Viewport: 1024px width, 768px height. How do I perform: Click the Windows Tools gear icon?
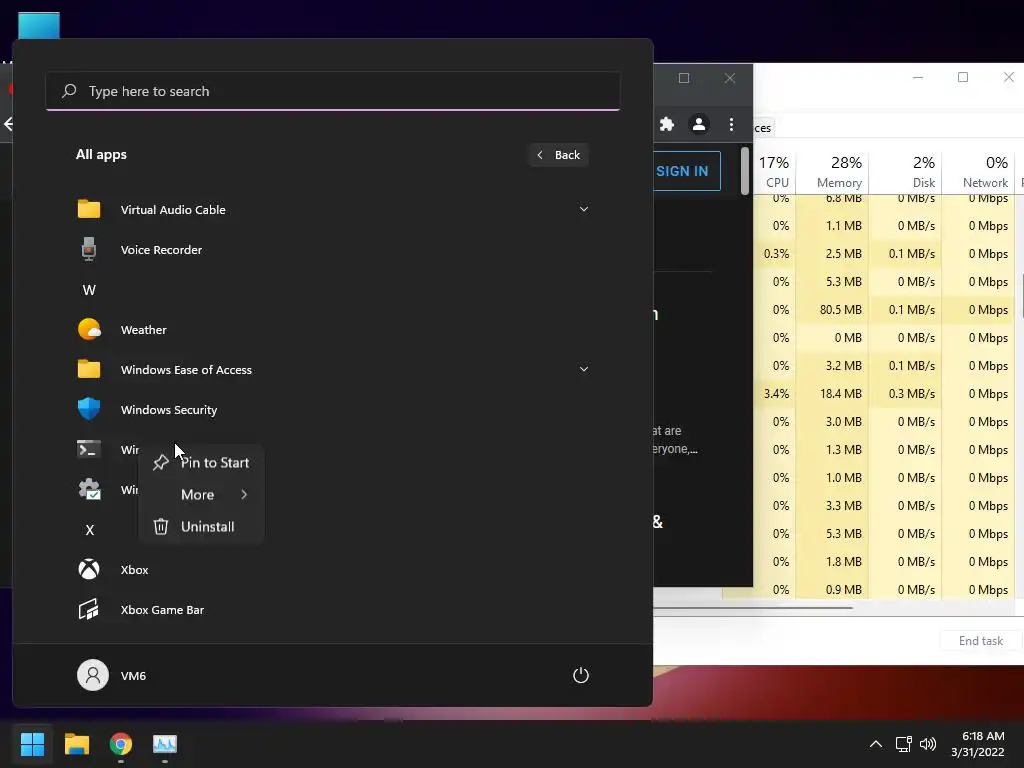(x=89, y=489)
